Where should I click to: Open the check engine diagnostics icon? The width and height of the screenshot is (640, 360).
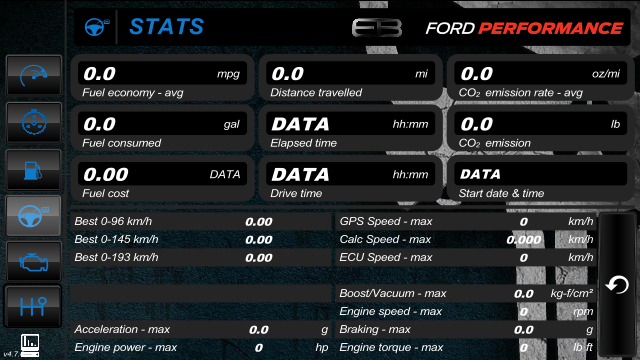(x=34, y=261)
